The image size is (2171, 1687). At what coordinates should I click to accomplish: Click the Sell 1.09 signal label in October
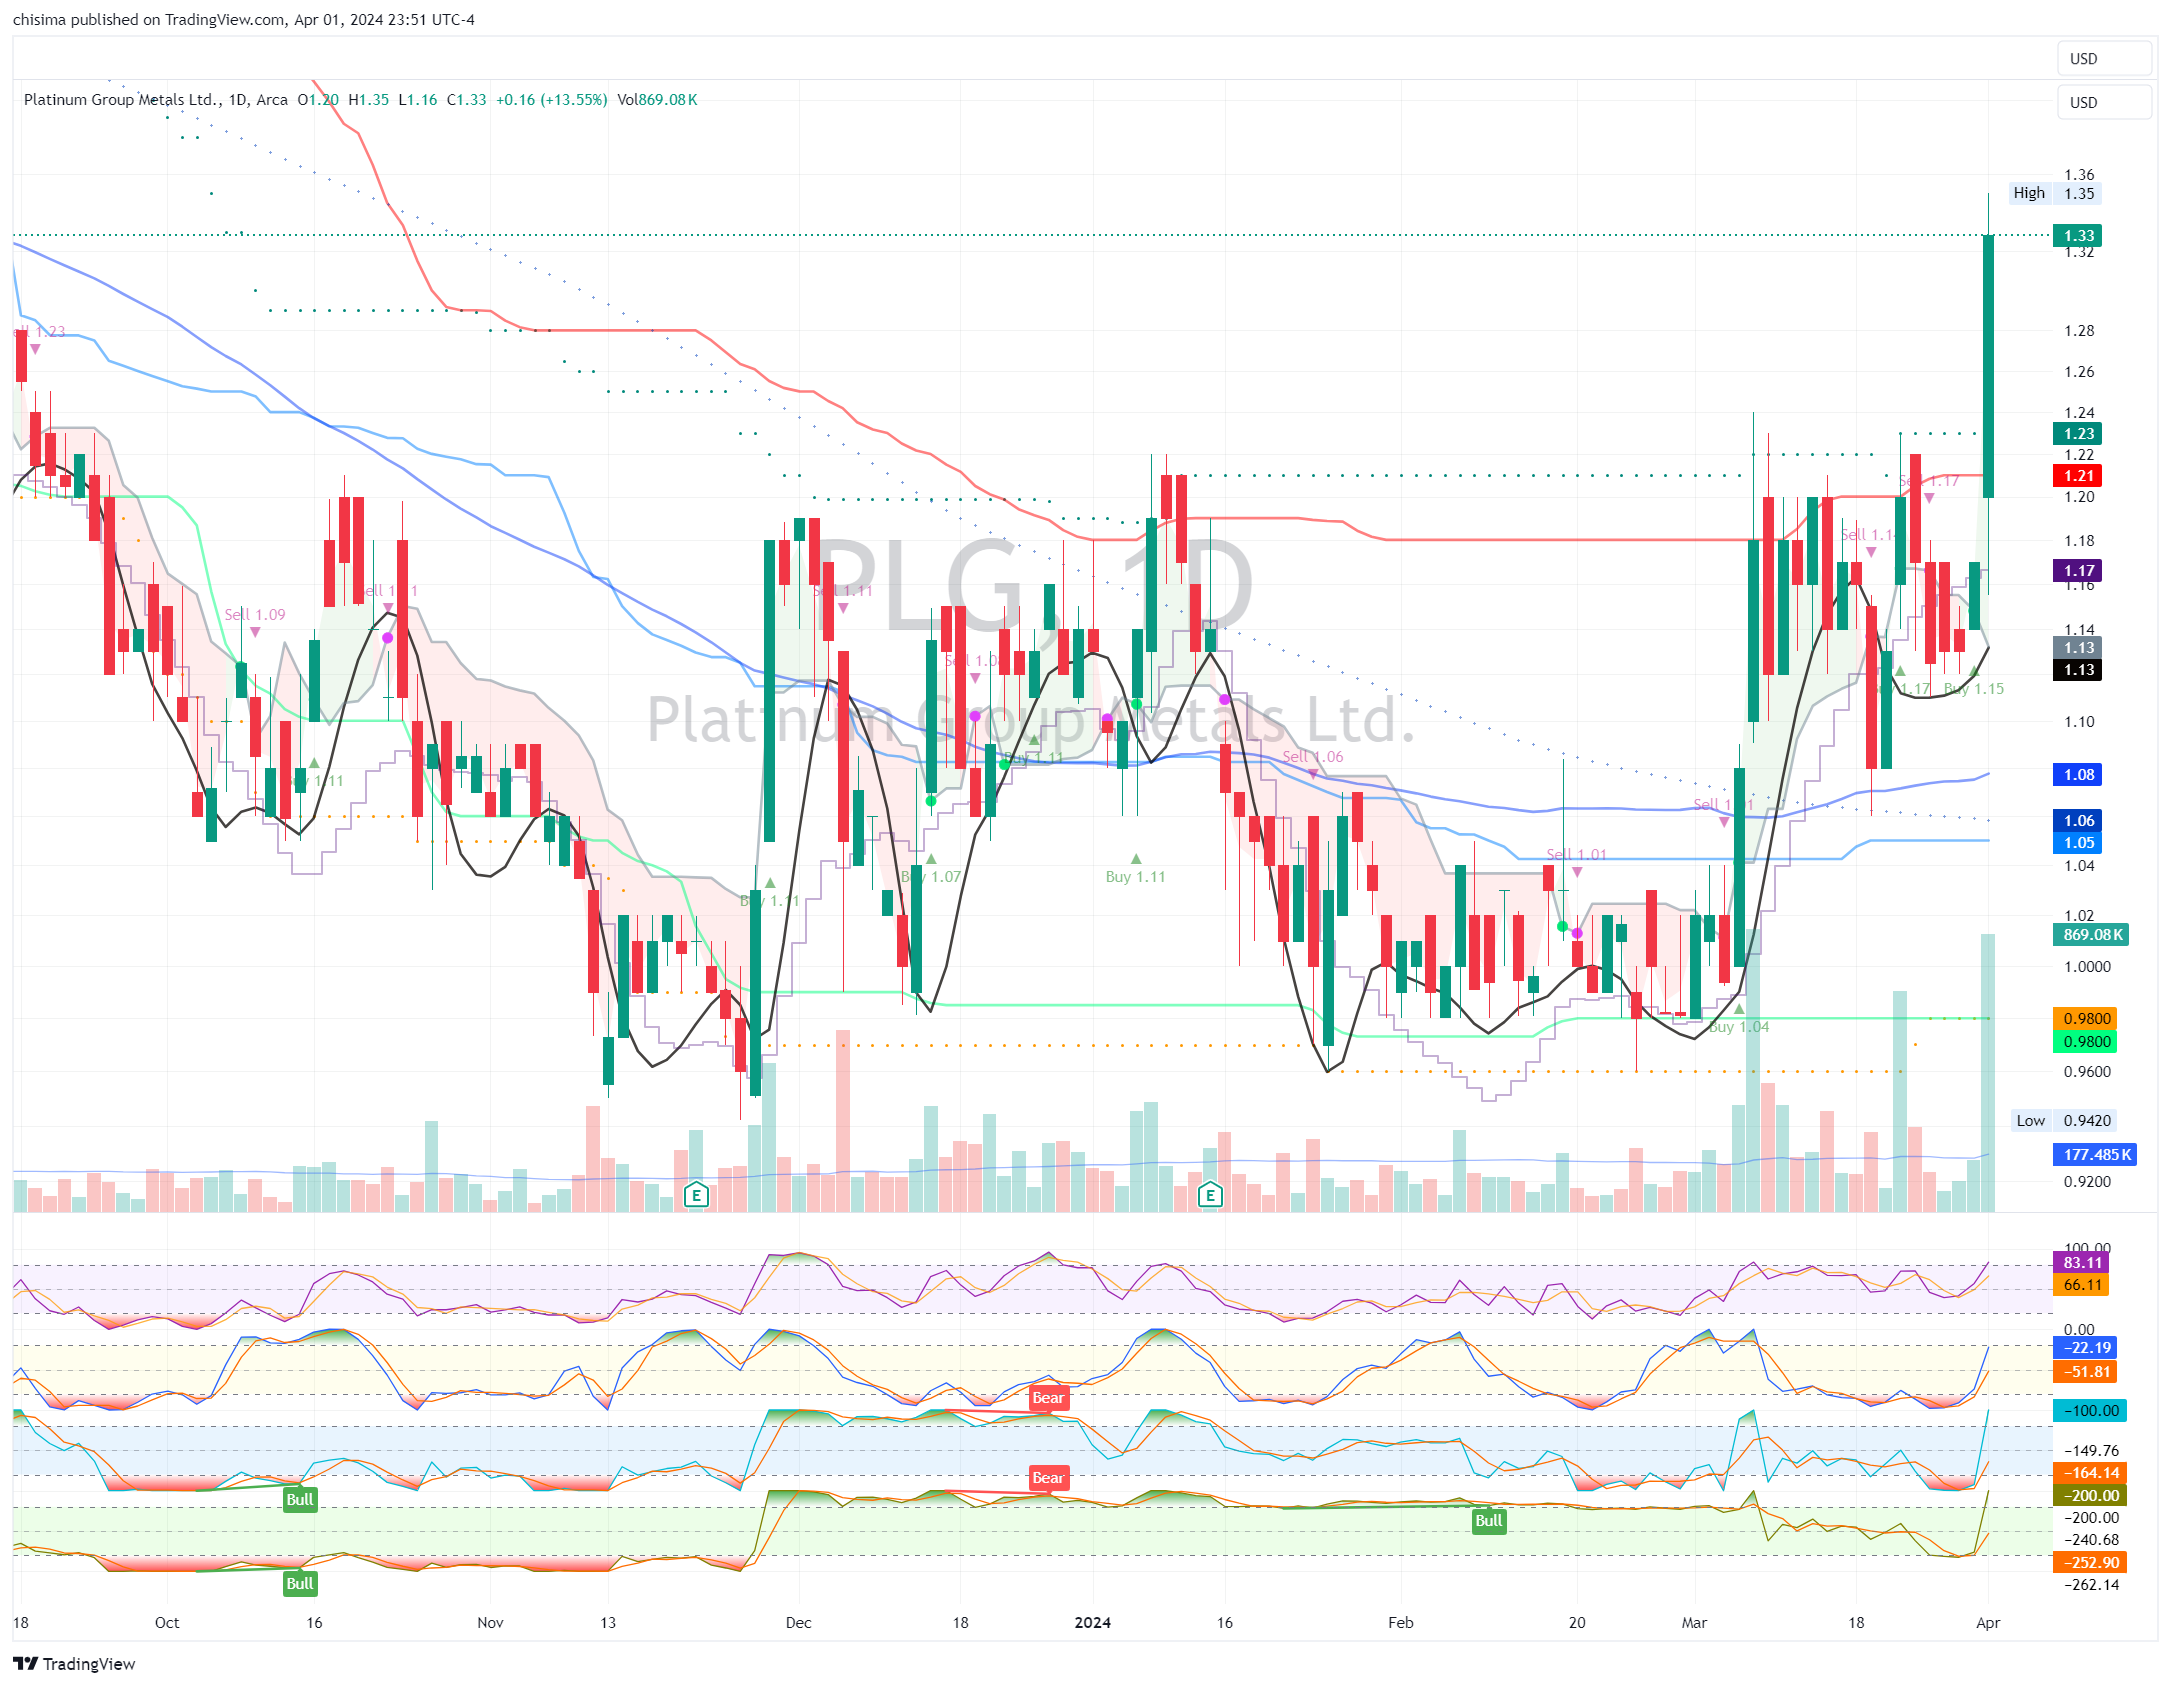tap(255, 615)
